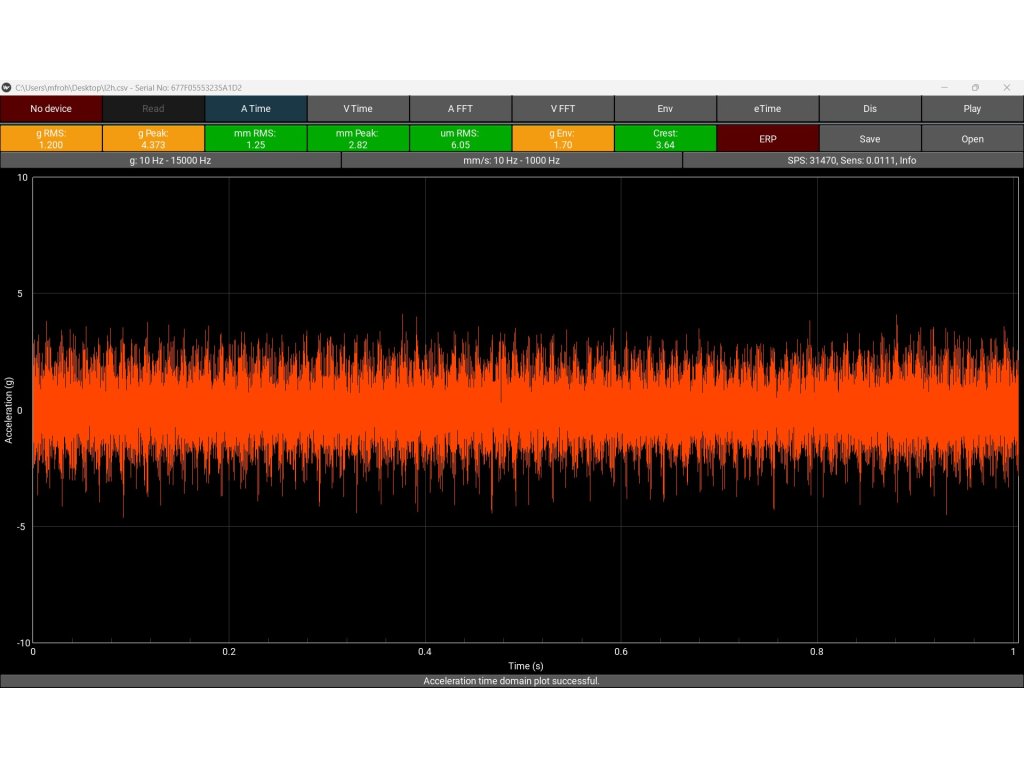This screenshot has width=1024, height=768.
Task: Maximize the application window
Action: pos(976,88)
